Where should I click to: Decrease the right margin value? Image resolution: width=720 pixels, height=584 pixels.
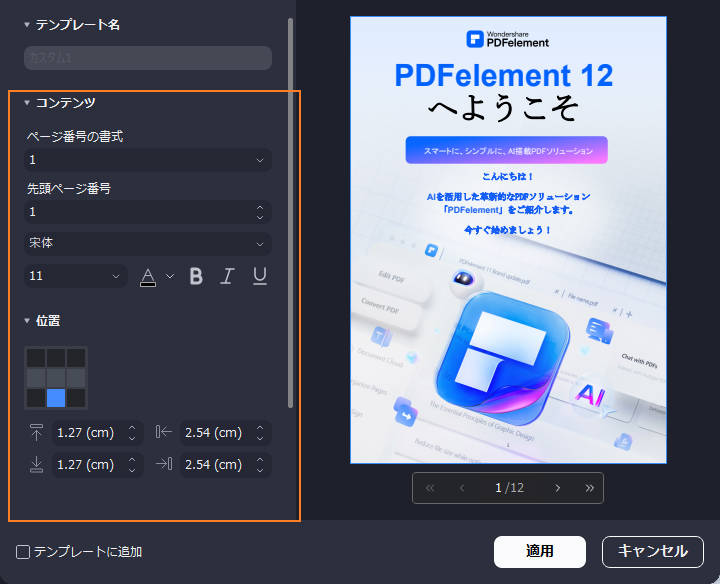click(260, 470)
